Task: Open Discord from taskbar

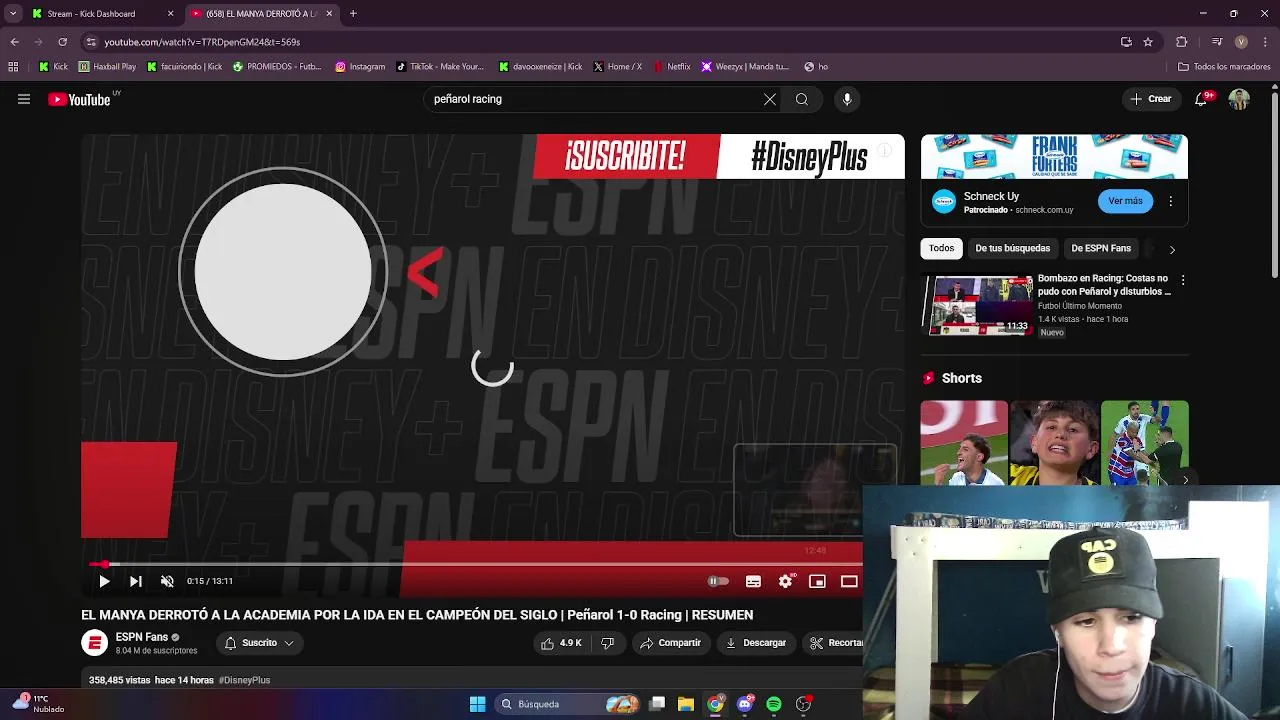Action: point(744,704)
